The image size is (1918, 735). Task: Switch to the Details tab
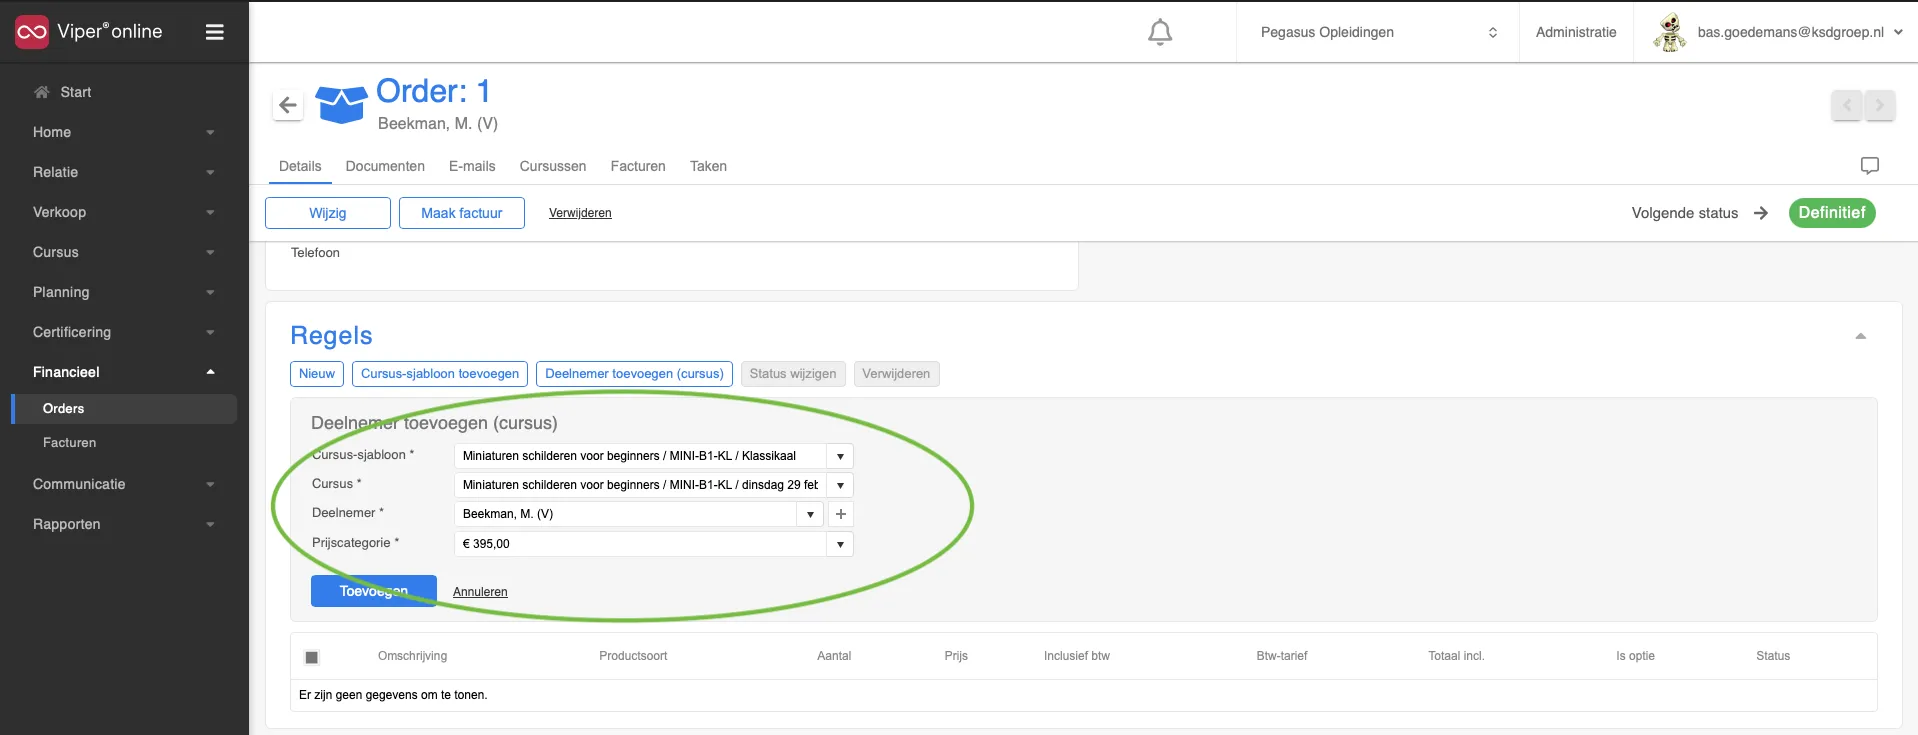300,166
